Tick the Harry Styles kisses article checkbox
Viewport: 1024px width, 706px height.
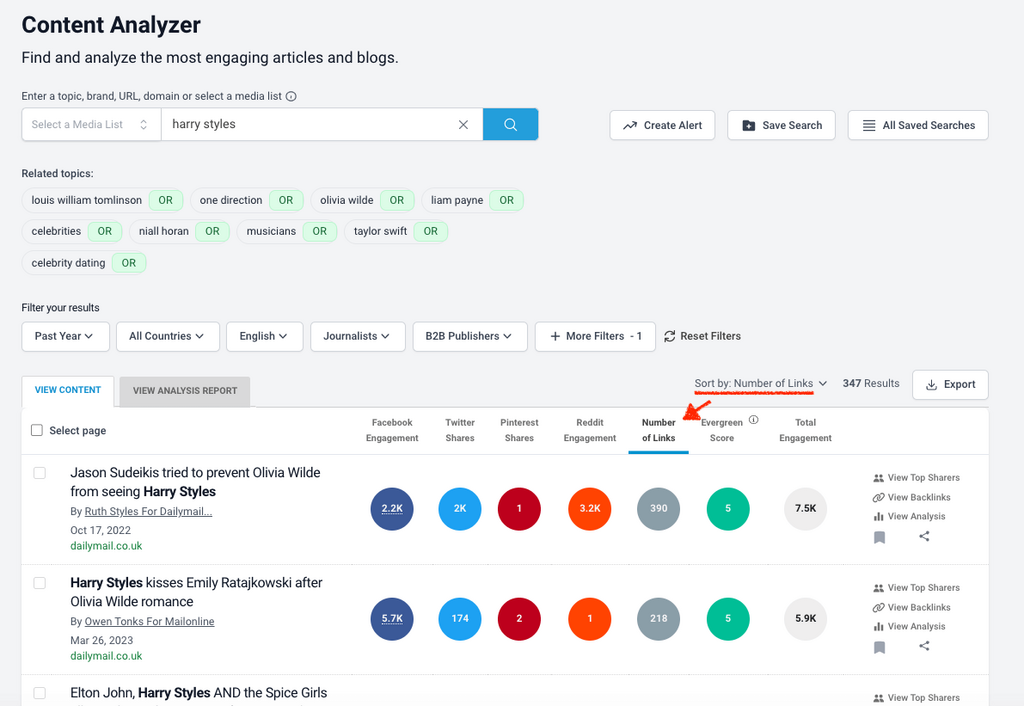[40, 583]
